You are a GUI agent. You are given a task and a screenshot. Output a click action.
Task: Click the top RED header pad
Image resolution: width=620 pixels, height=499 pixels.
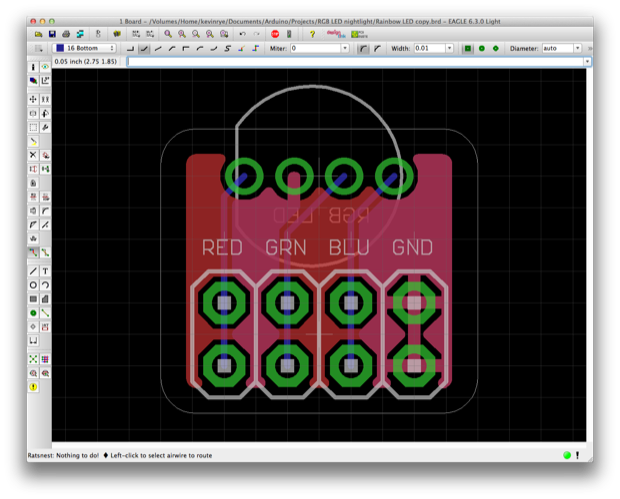(x=224, y=303)
